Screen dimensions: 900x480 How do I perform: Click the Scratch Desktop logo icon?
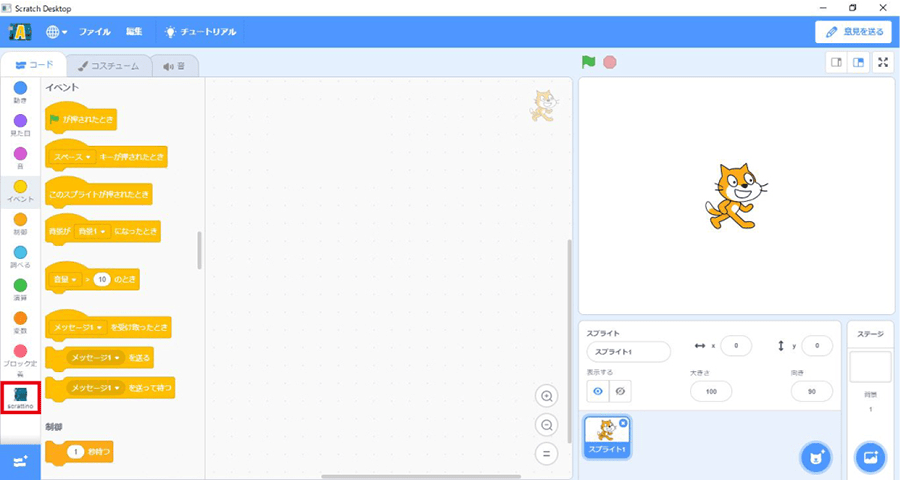pos(20,32)
